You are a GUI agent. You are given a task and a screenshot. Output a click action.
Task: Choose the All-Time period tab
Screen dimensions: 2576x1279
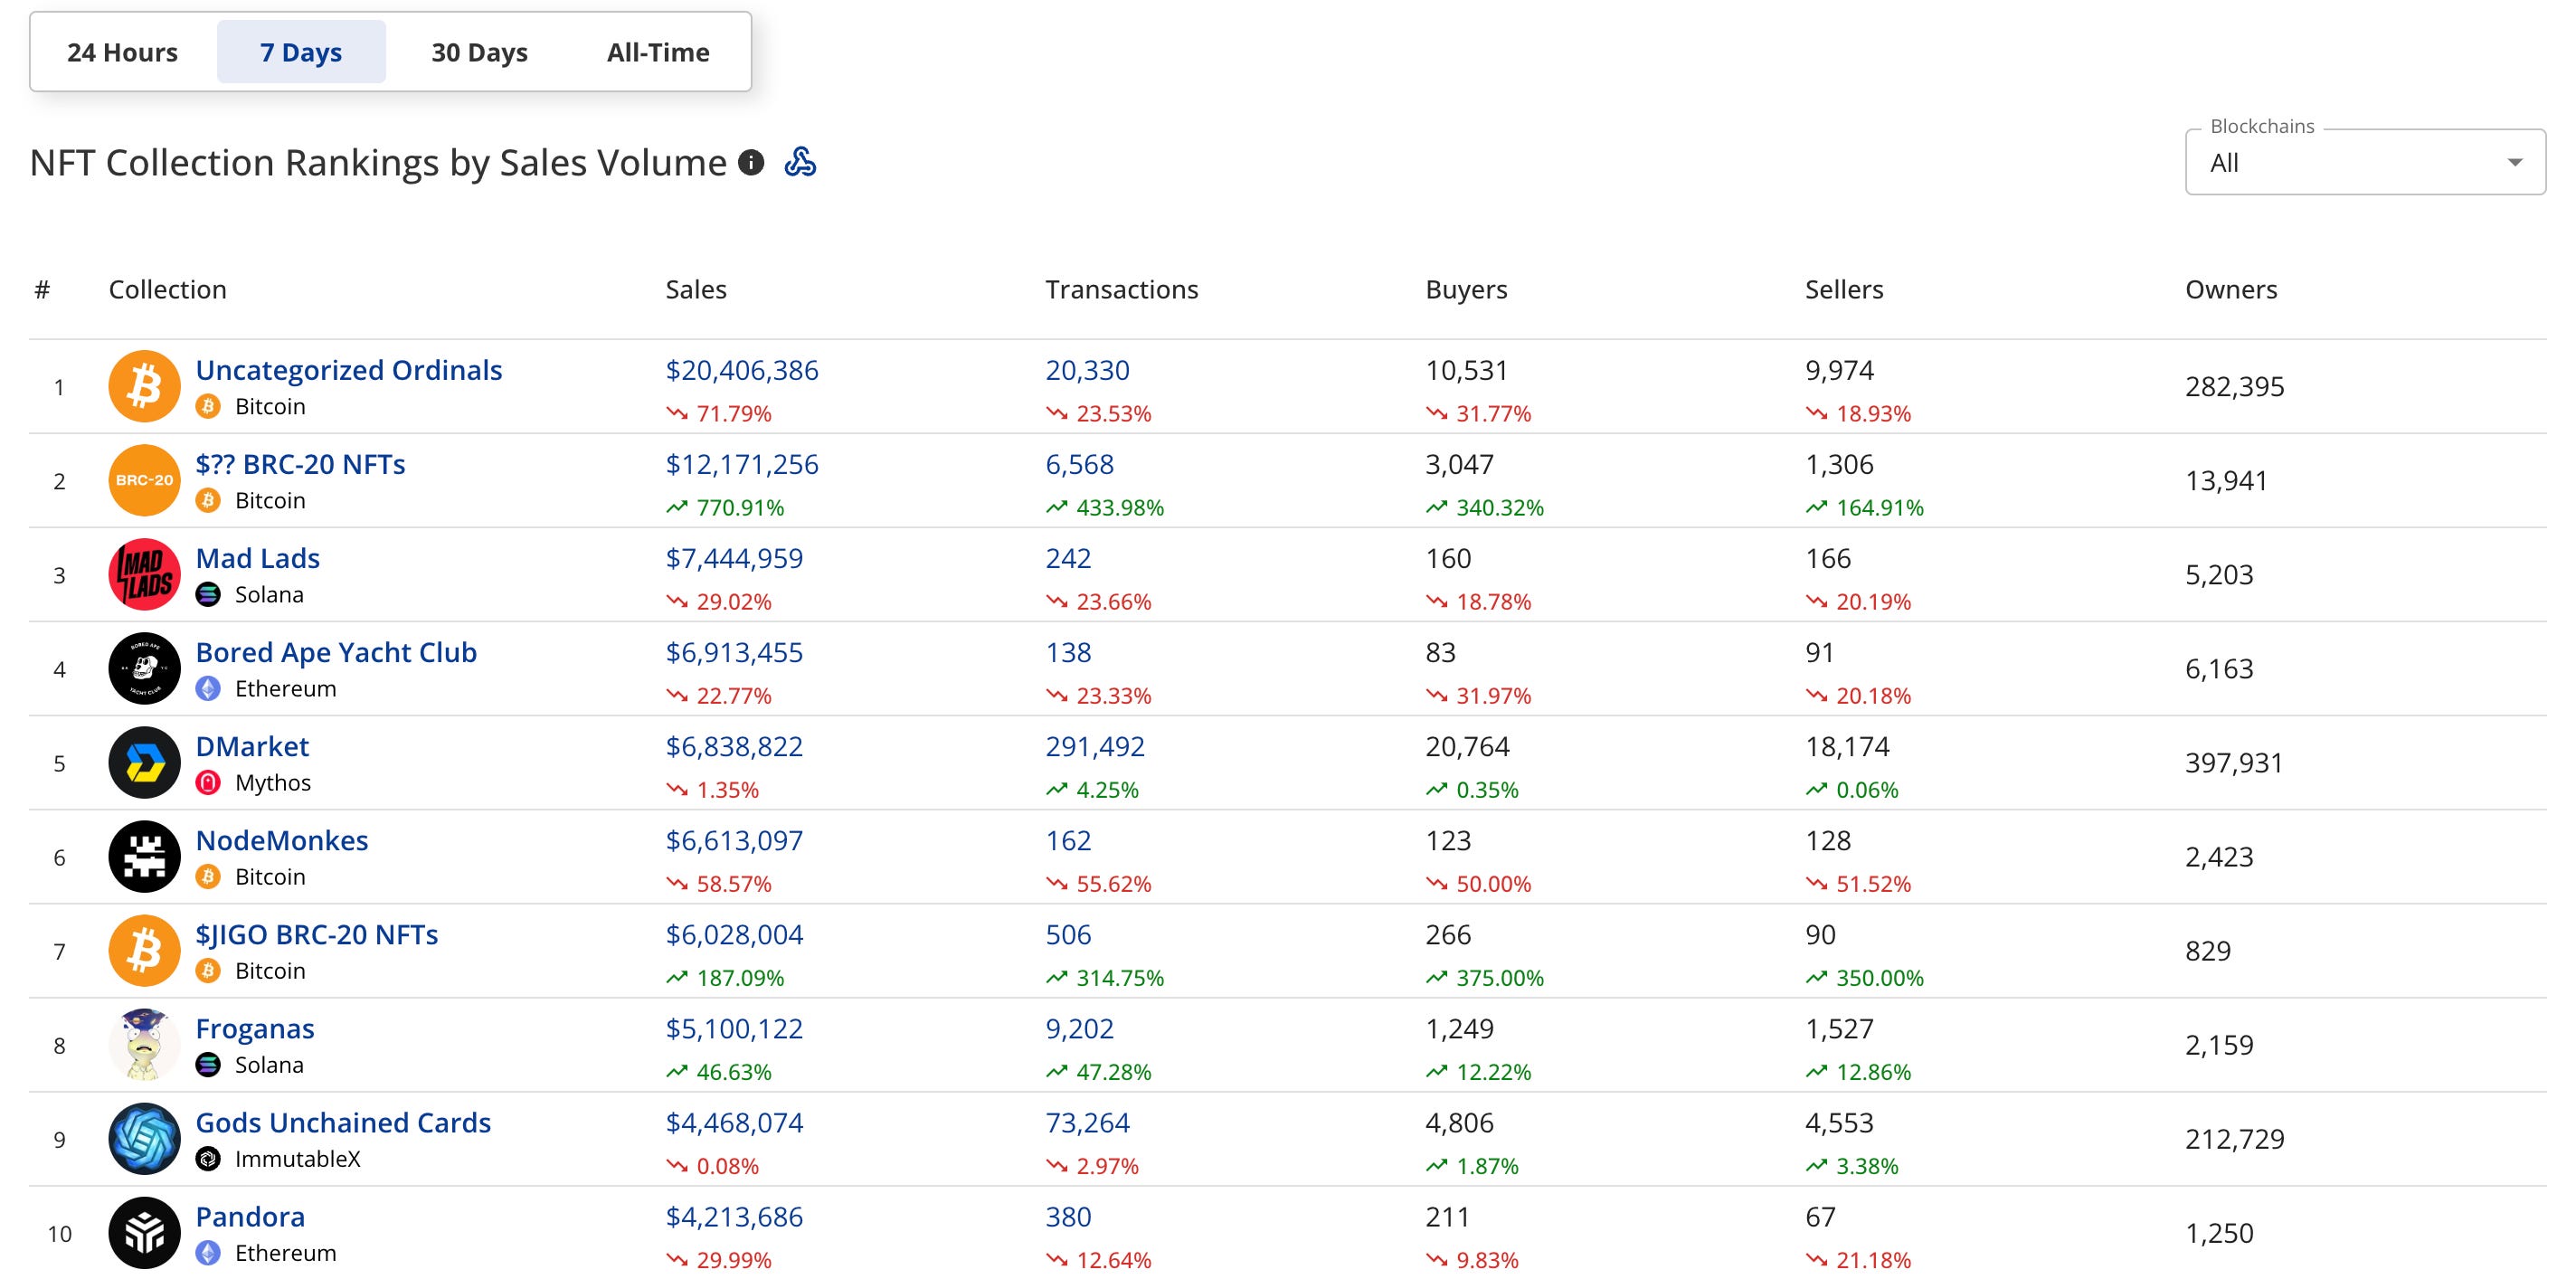point(658,52)
